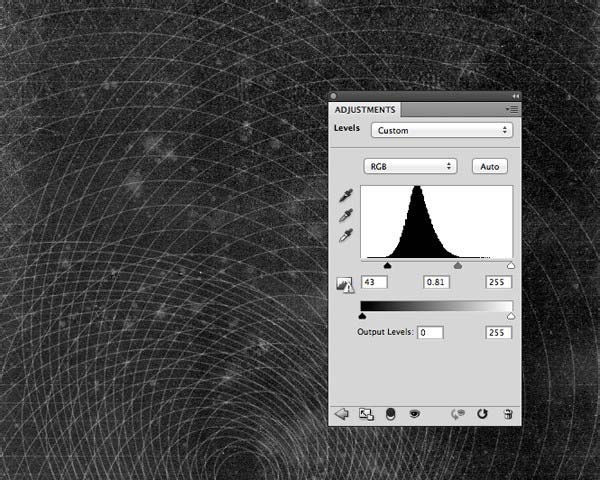
Task: Click the input midtone gray slider
Action: pos(458,265)
